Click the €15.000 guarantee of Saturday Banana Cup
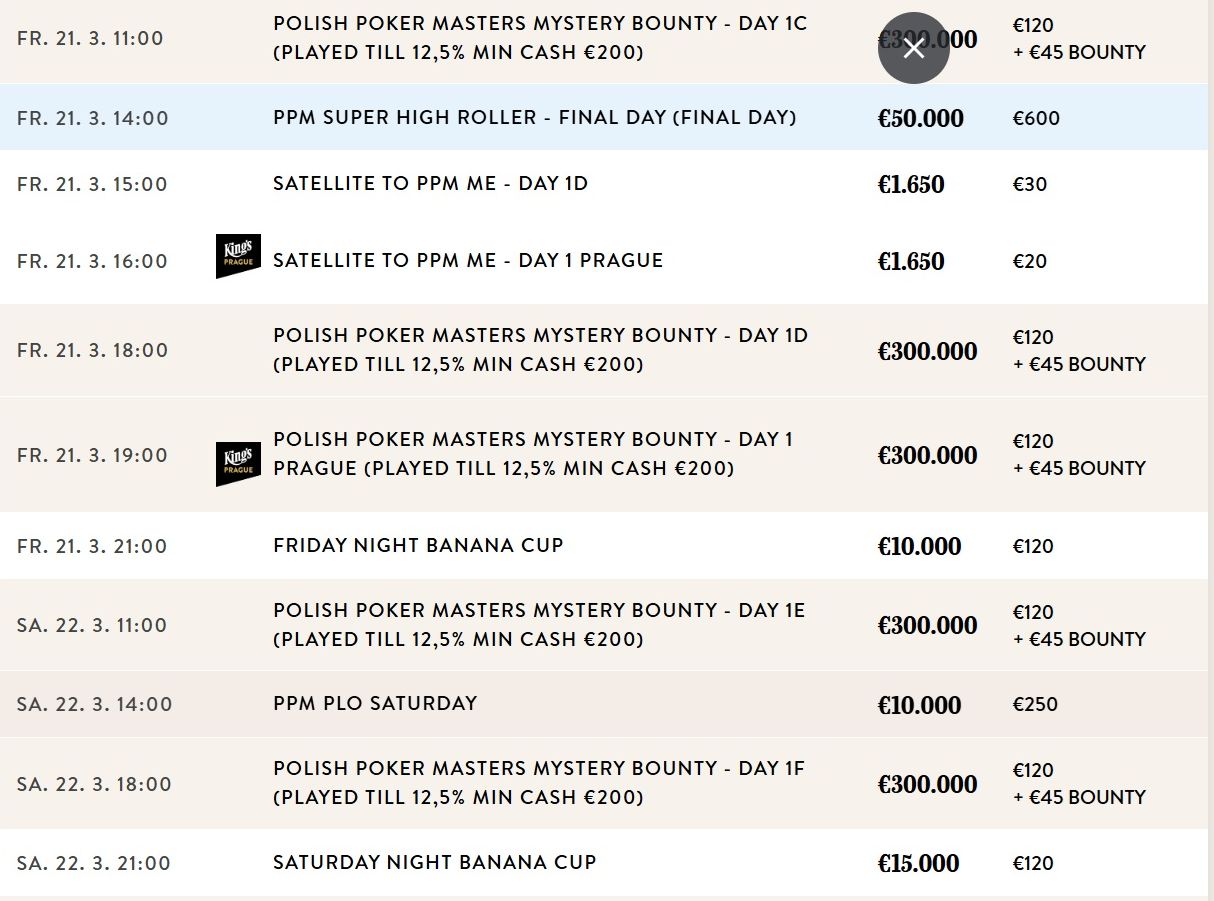 coord(918,863)
